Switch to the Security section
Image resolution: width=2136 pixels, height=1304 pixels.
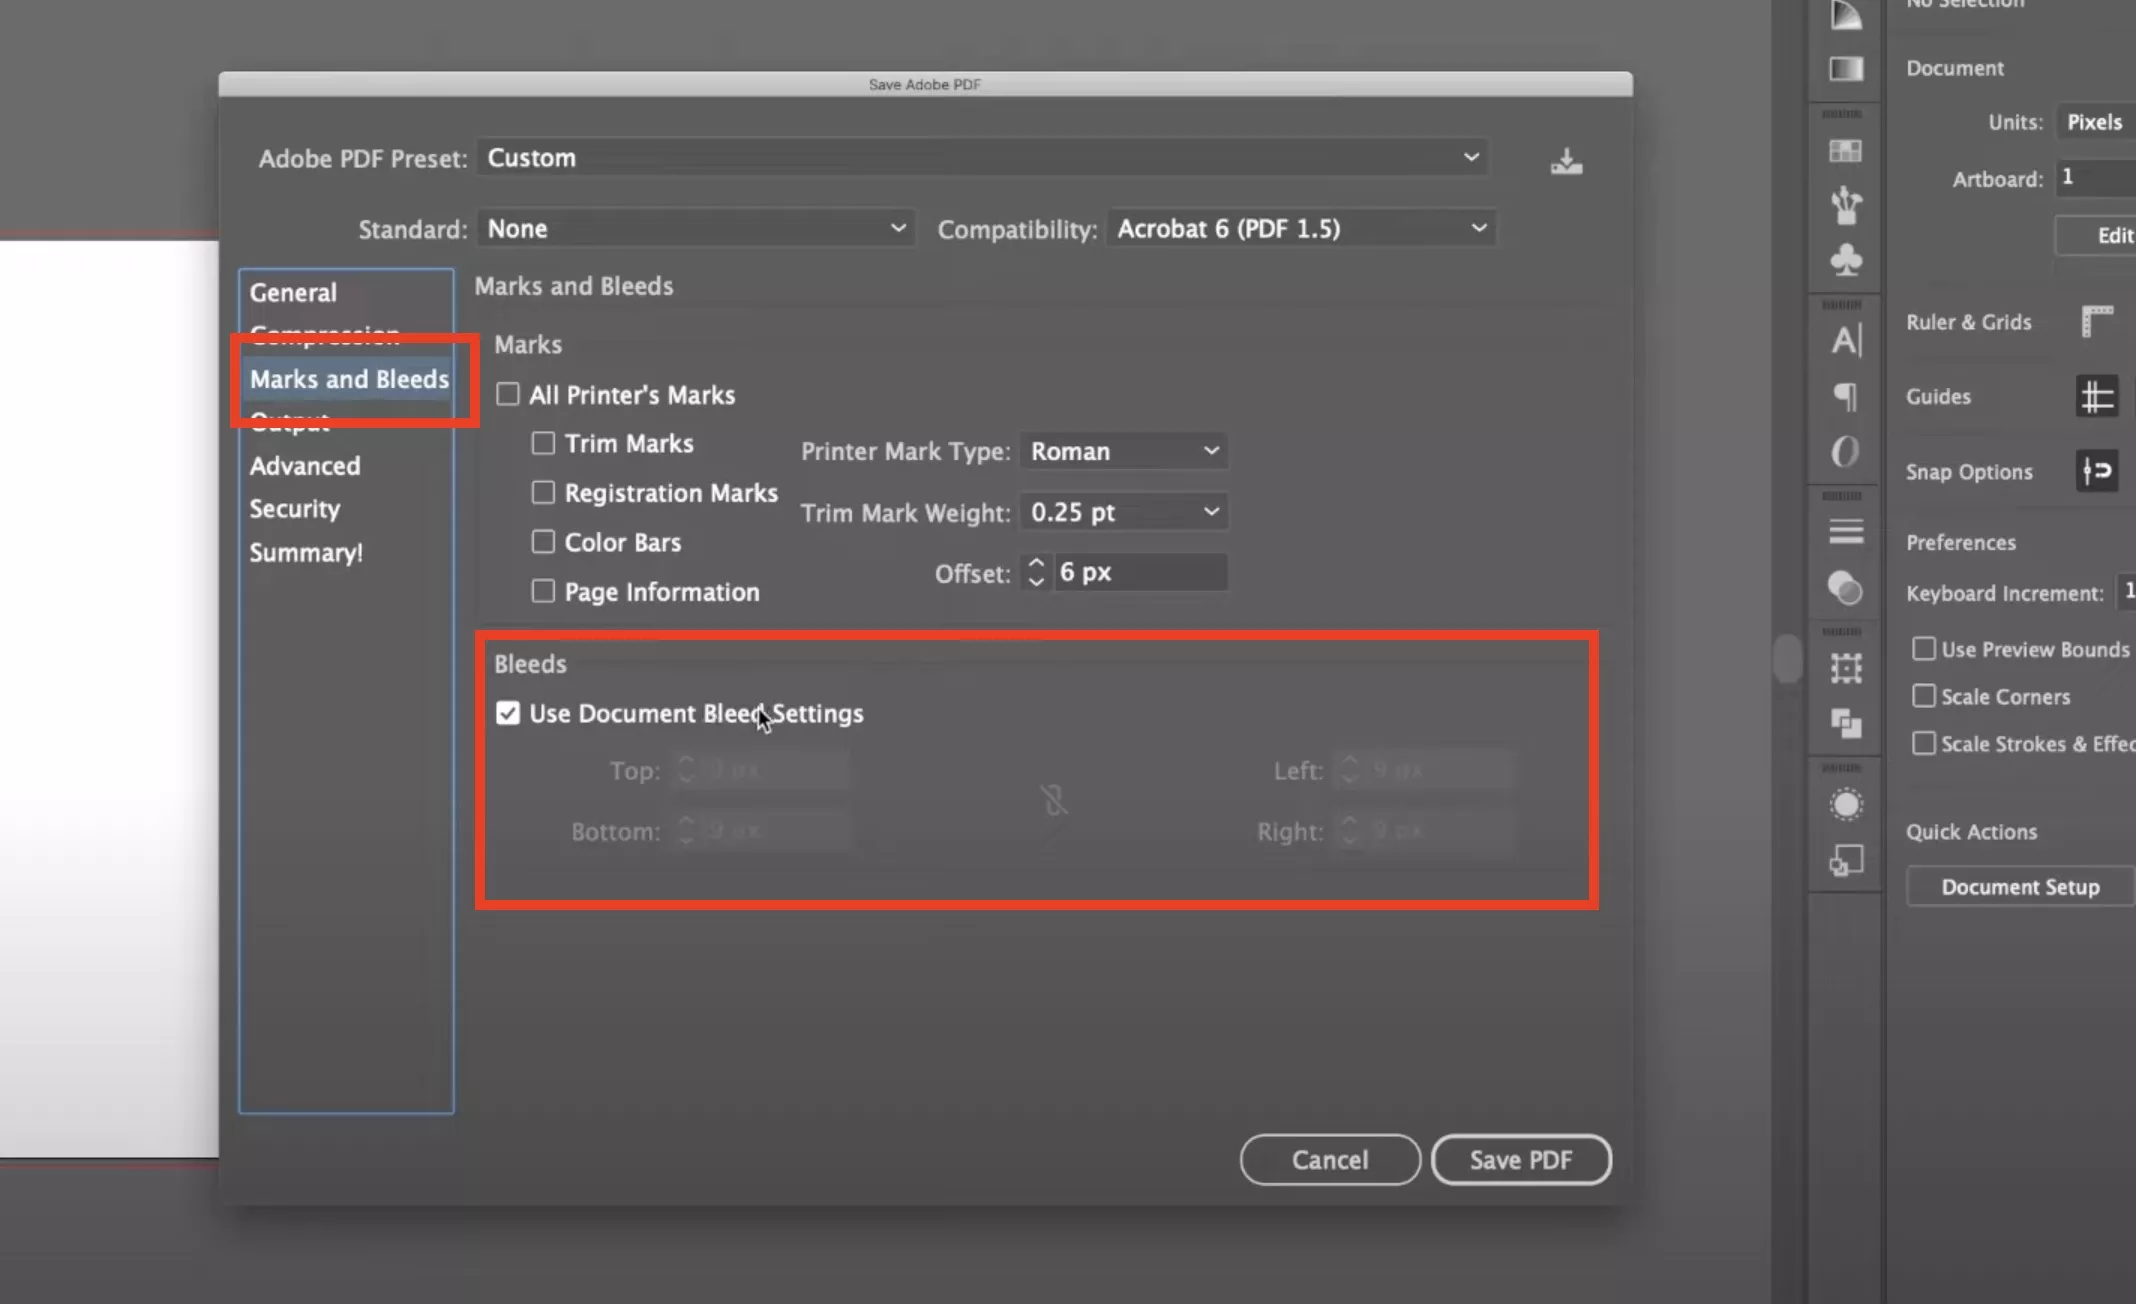coord(295,509)
